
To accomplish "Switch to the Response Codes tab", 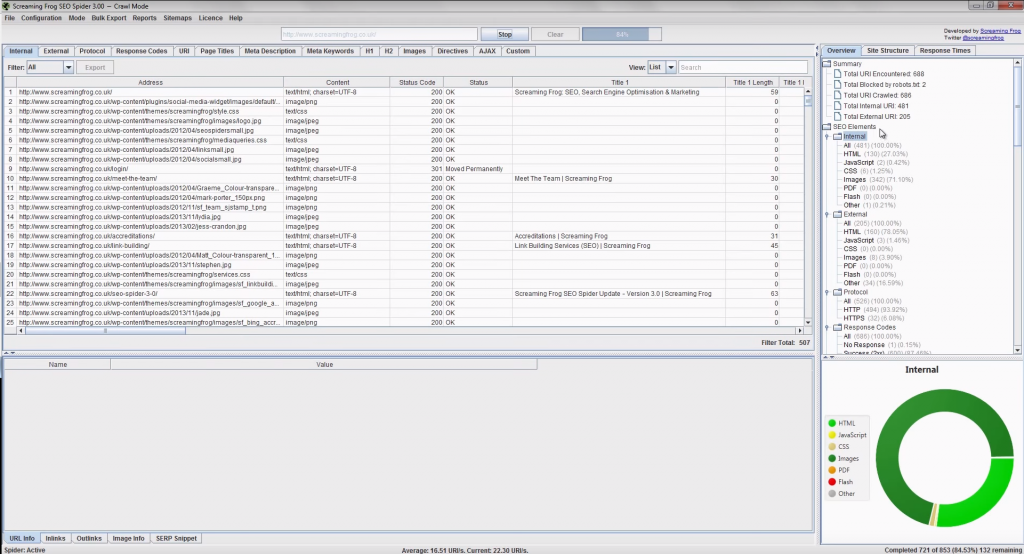I will 142,51.
